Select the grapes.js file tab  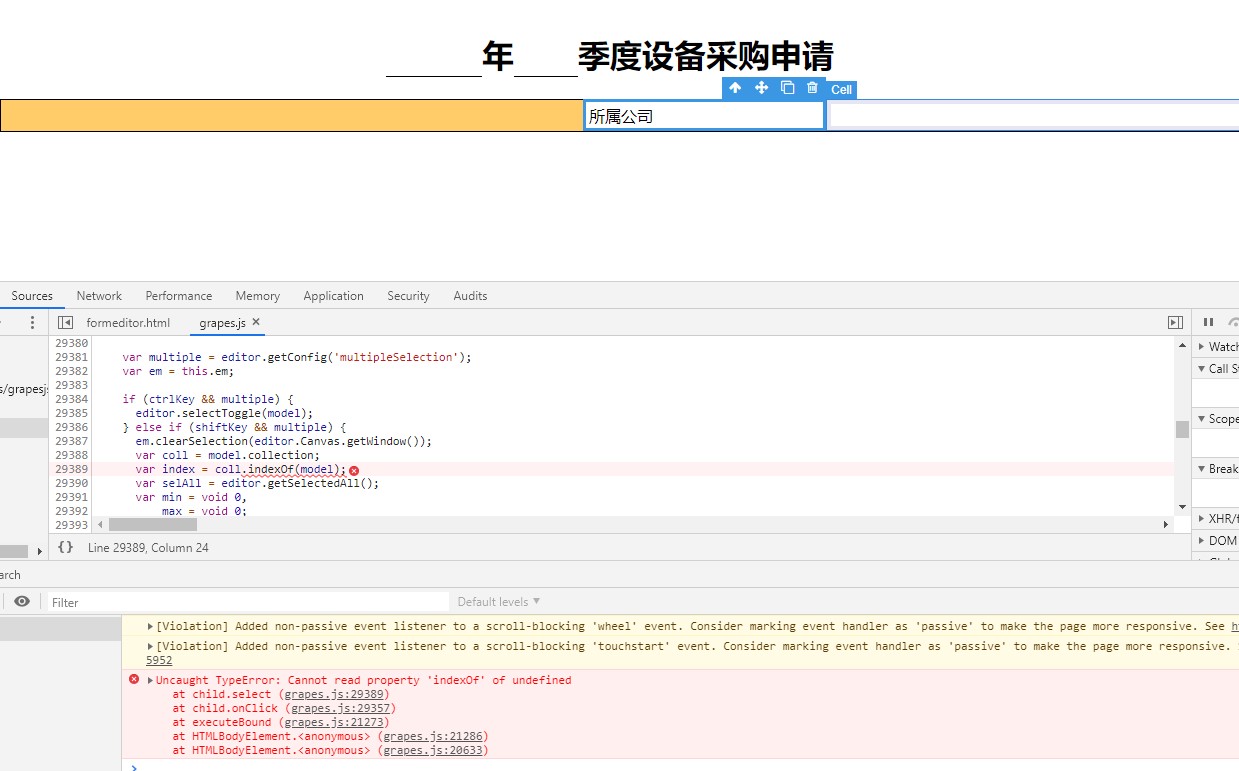[222, 322]
